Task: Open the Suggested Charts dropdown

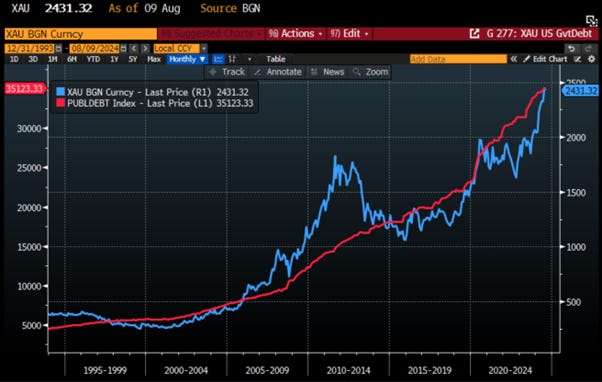Action: (x=211, y=34)
